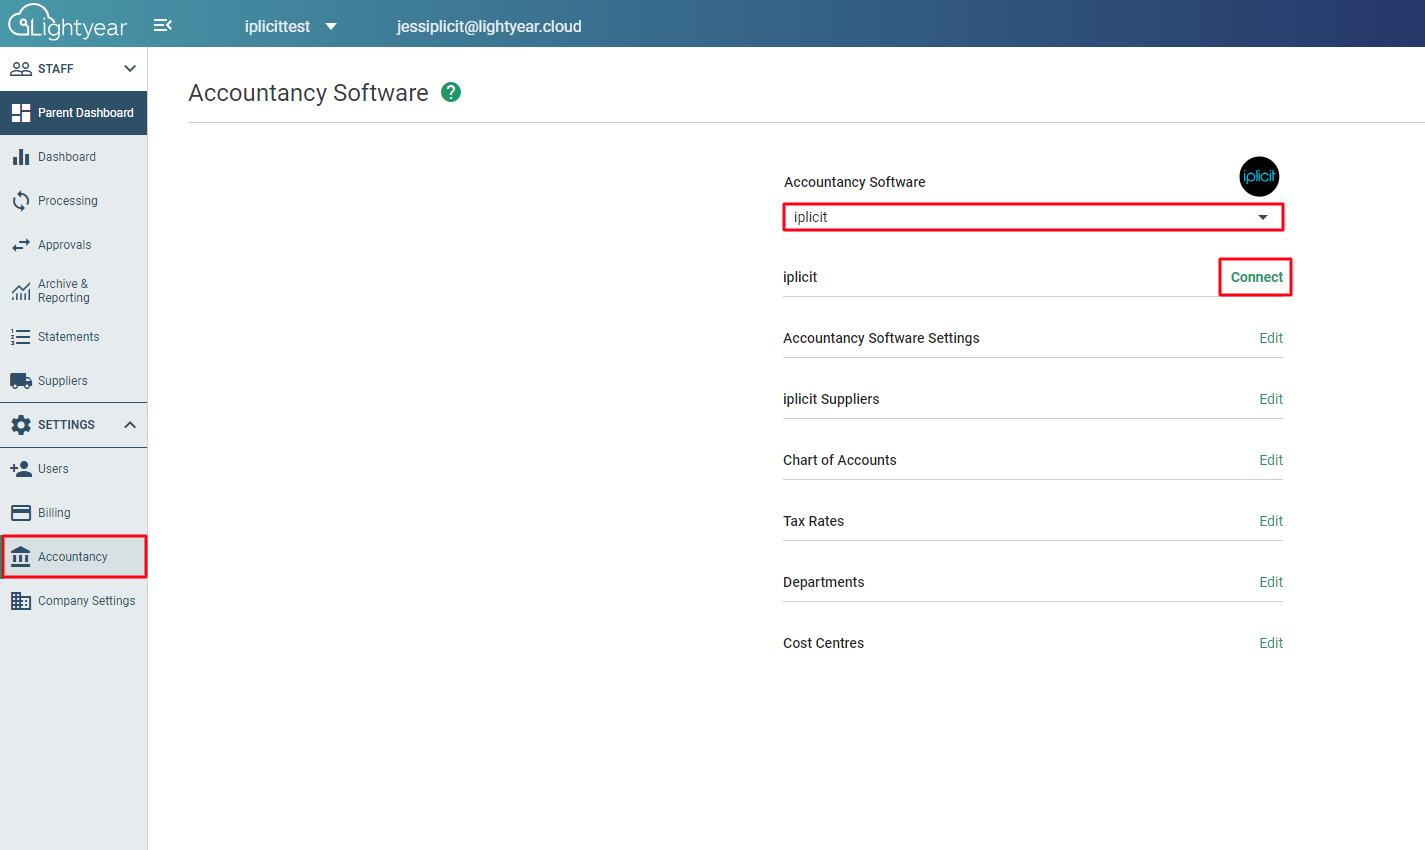1425x850 pixels.
Task: Collapse sidebar using the menu toggle icon
Action: coord(163,25)
